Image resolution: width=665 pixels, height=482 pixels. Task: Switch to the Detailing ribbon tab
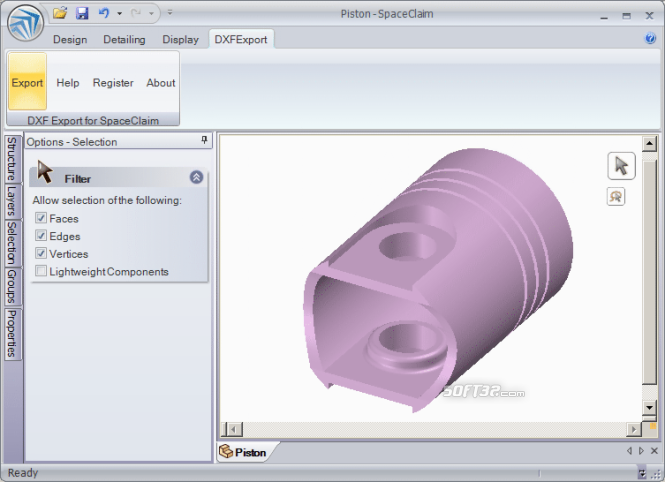point(124,39)
